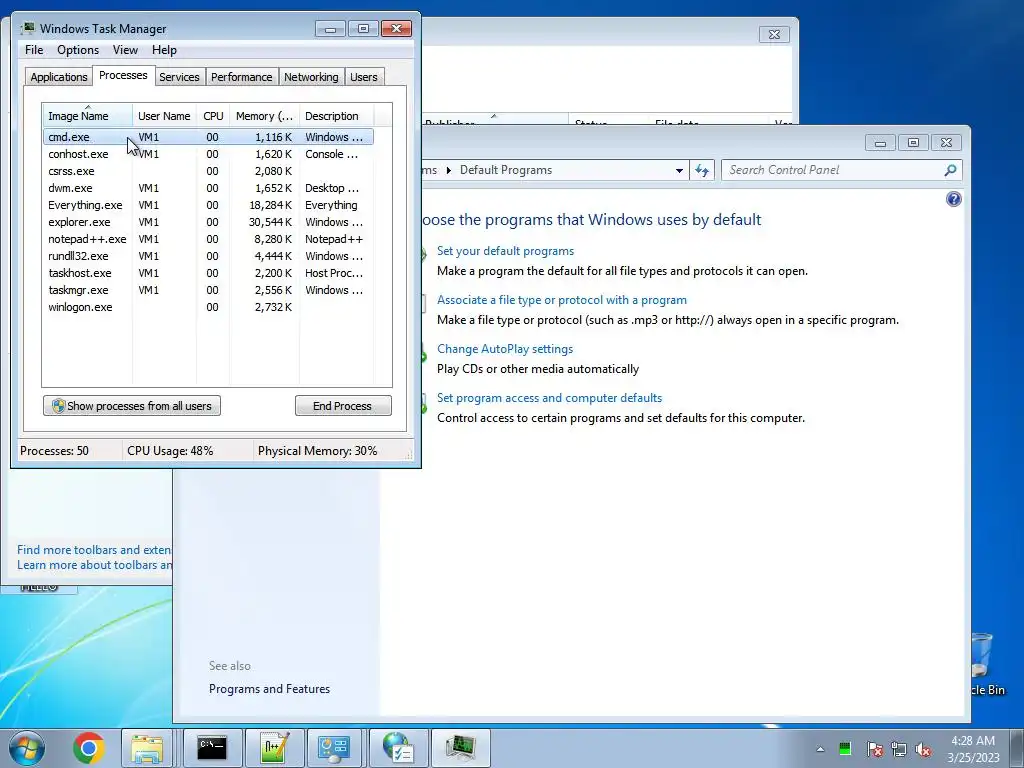Screen dimensions: 1024x768
Task: Sort processes by Description column
Action: [x=336, y=116]
